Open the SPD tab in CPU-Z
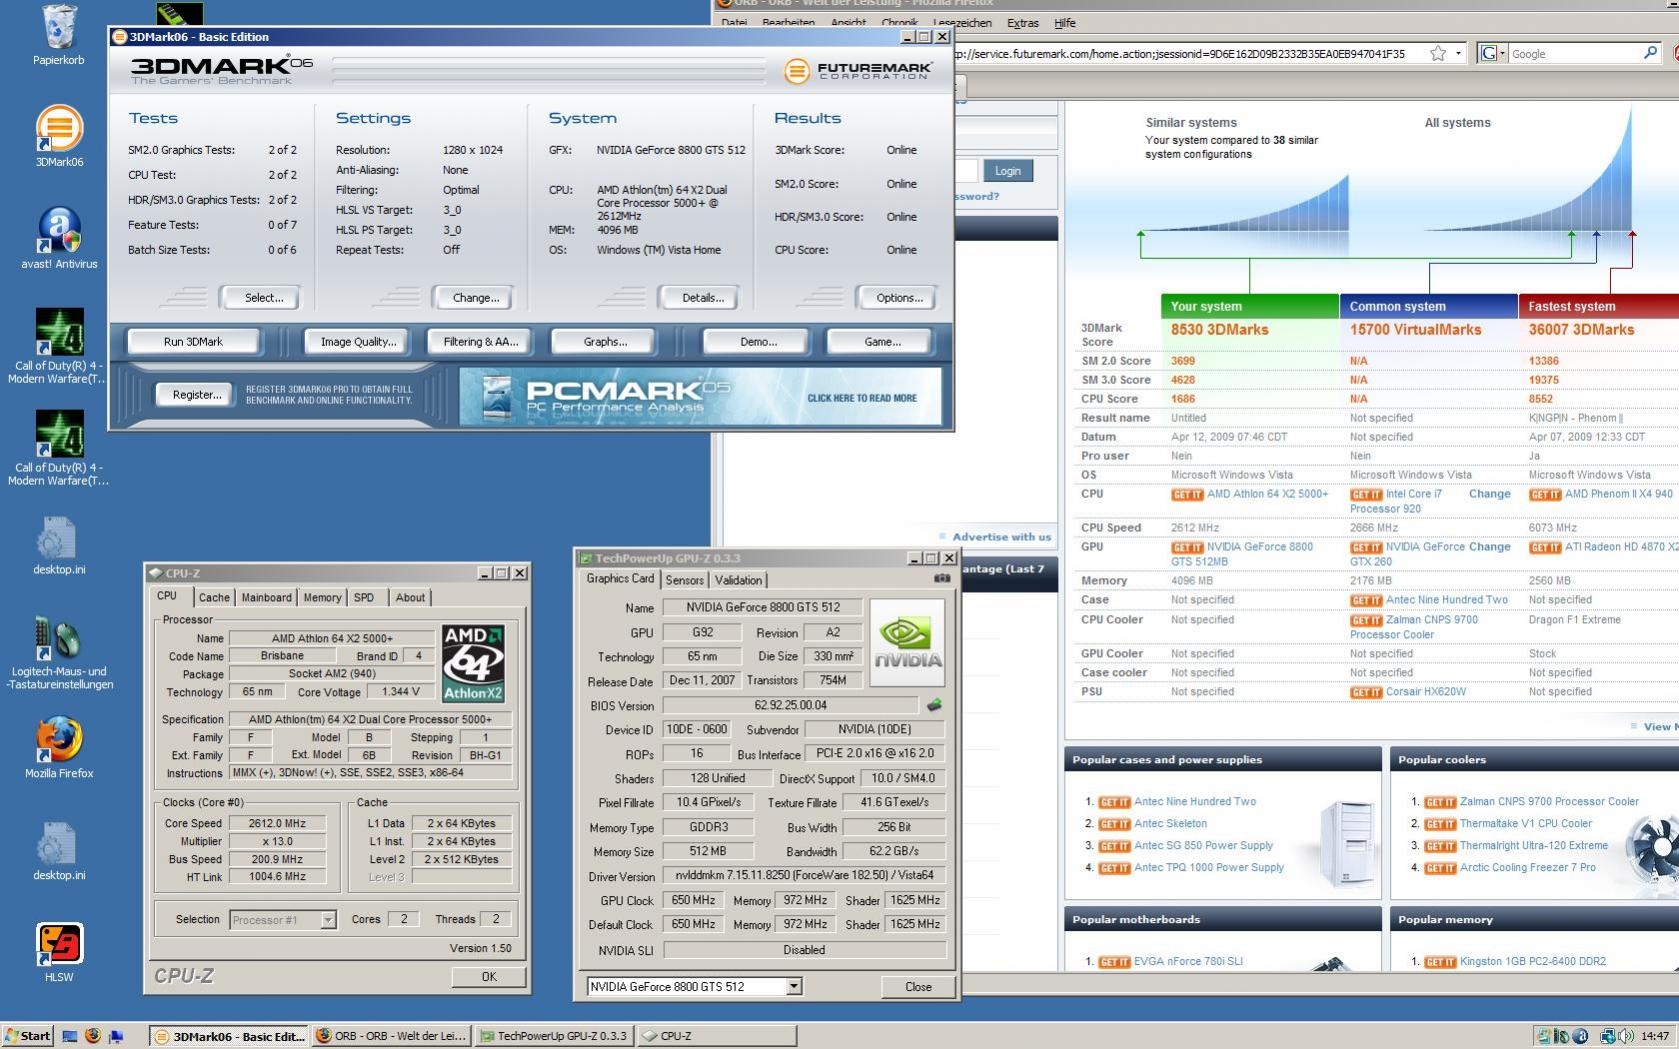Screen dimensions: 1679x1049 tap(364, 597)
